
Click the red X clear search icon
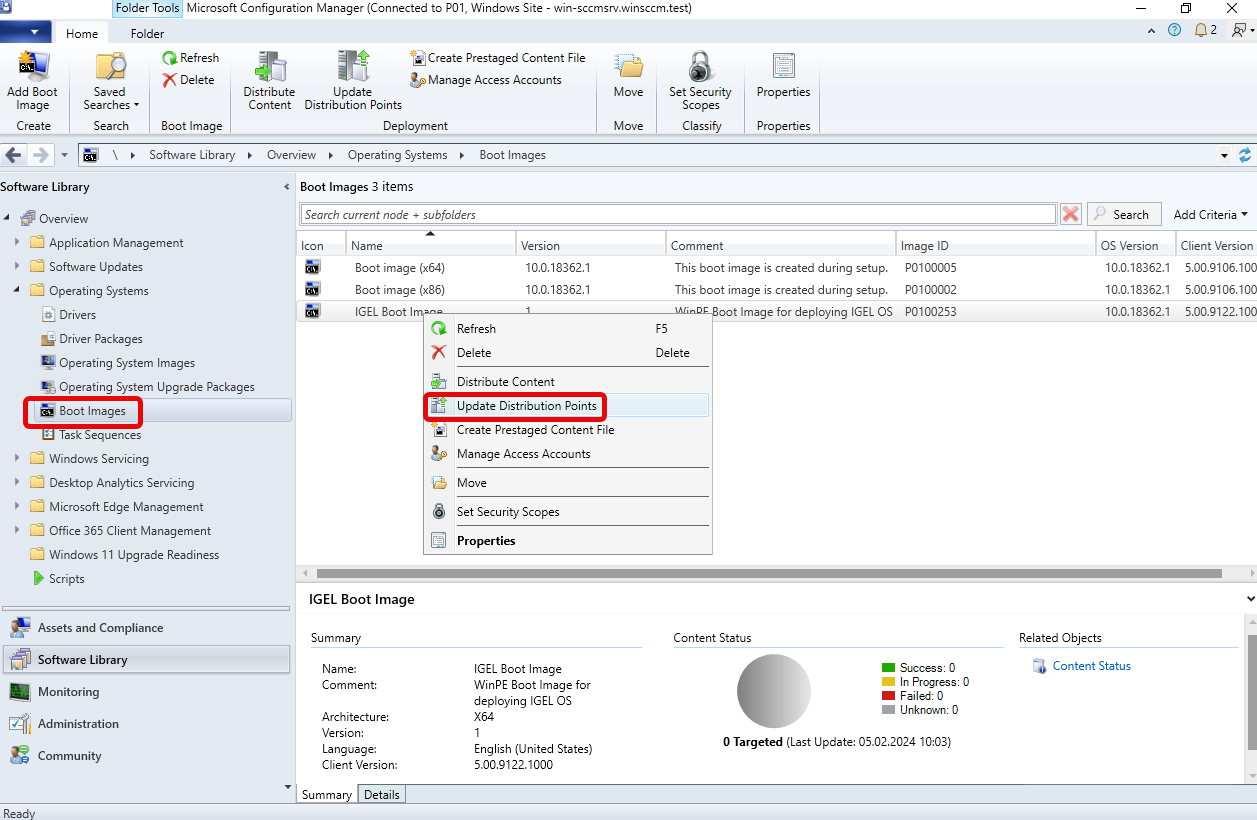coord(1071,215)
